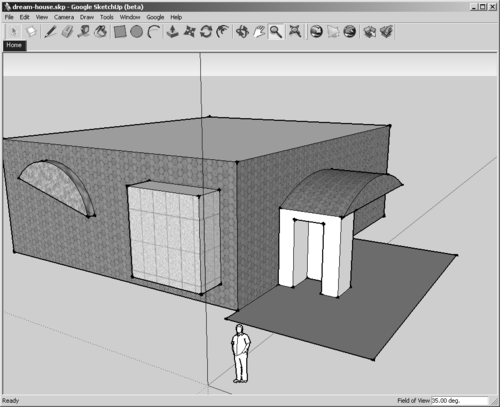This screenshot has width=500, height=407.
Task: Select the Move tool
Action: [190, 32]
